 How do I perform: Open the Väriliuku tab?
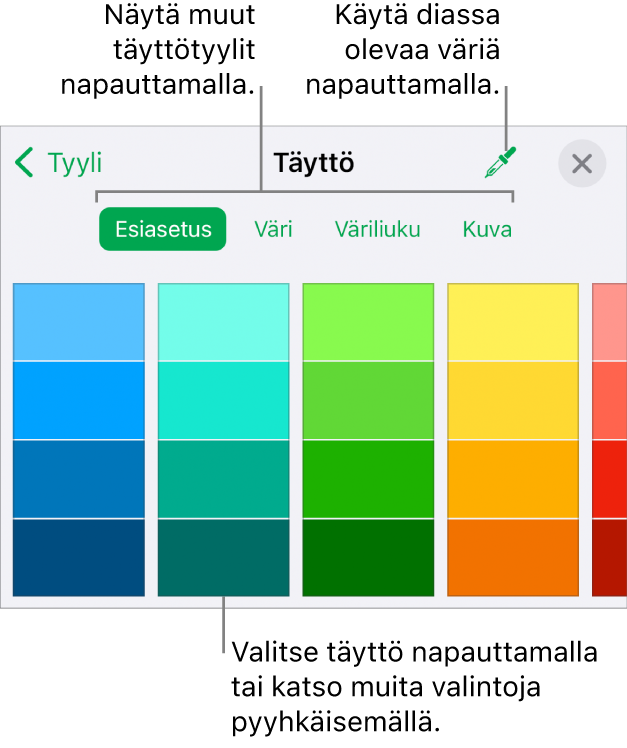click(376, 229)
